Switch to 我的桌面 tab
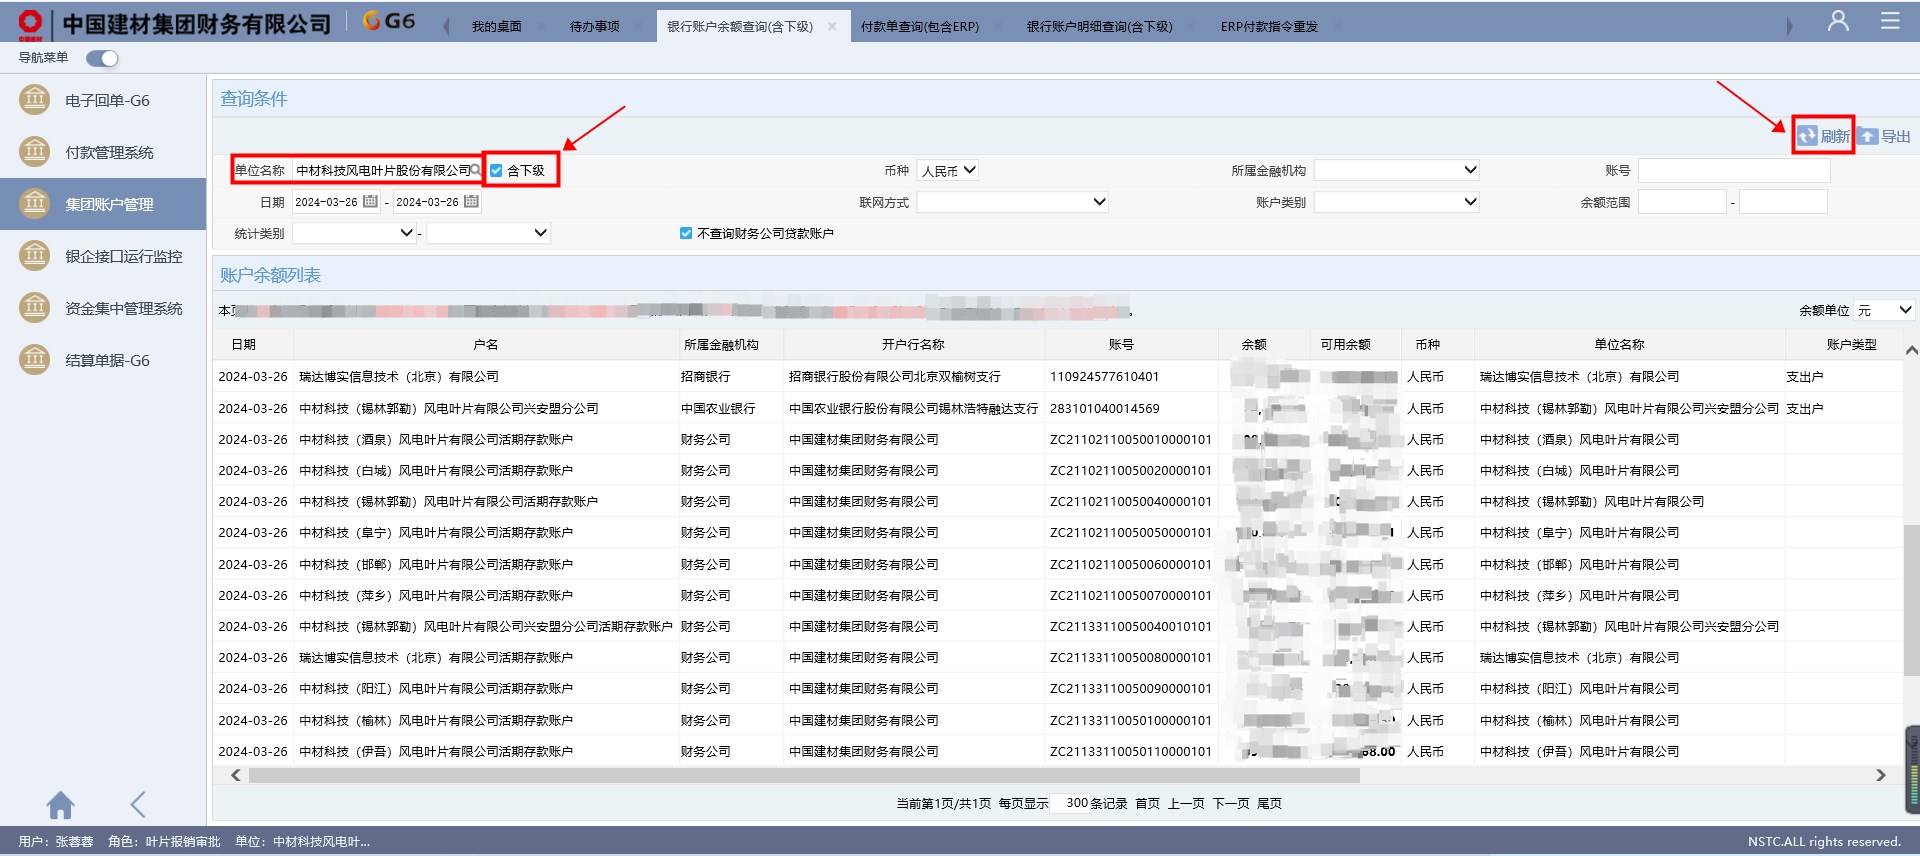 497,27
